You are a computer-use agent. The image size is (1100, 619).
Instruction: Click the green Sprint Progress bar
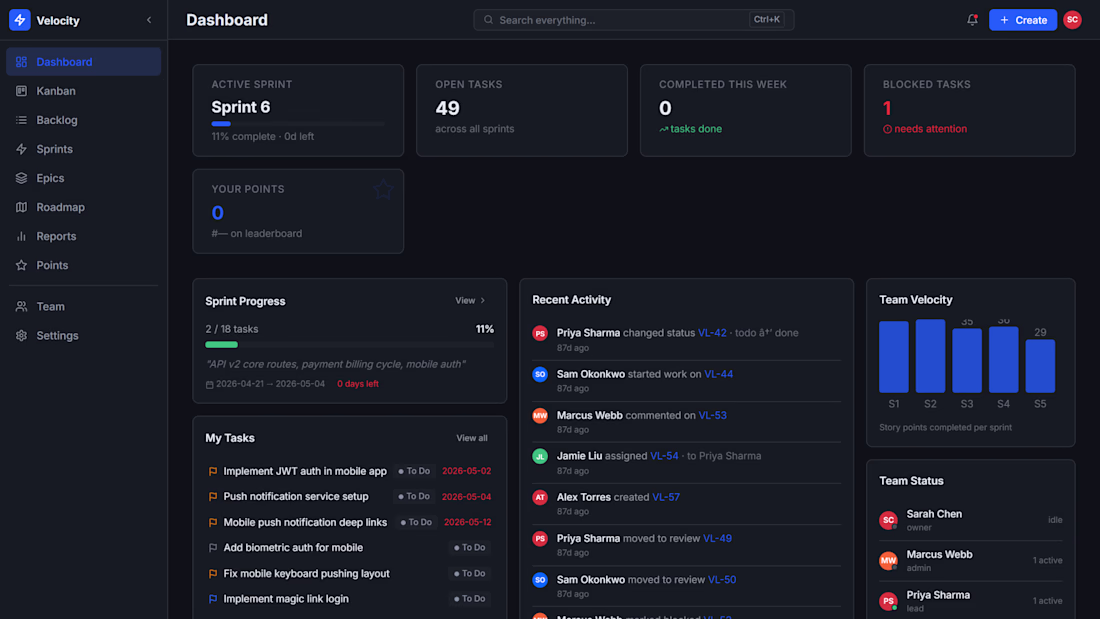[x=349, y=345]
